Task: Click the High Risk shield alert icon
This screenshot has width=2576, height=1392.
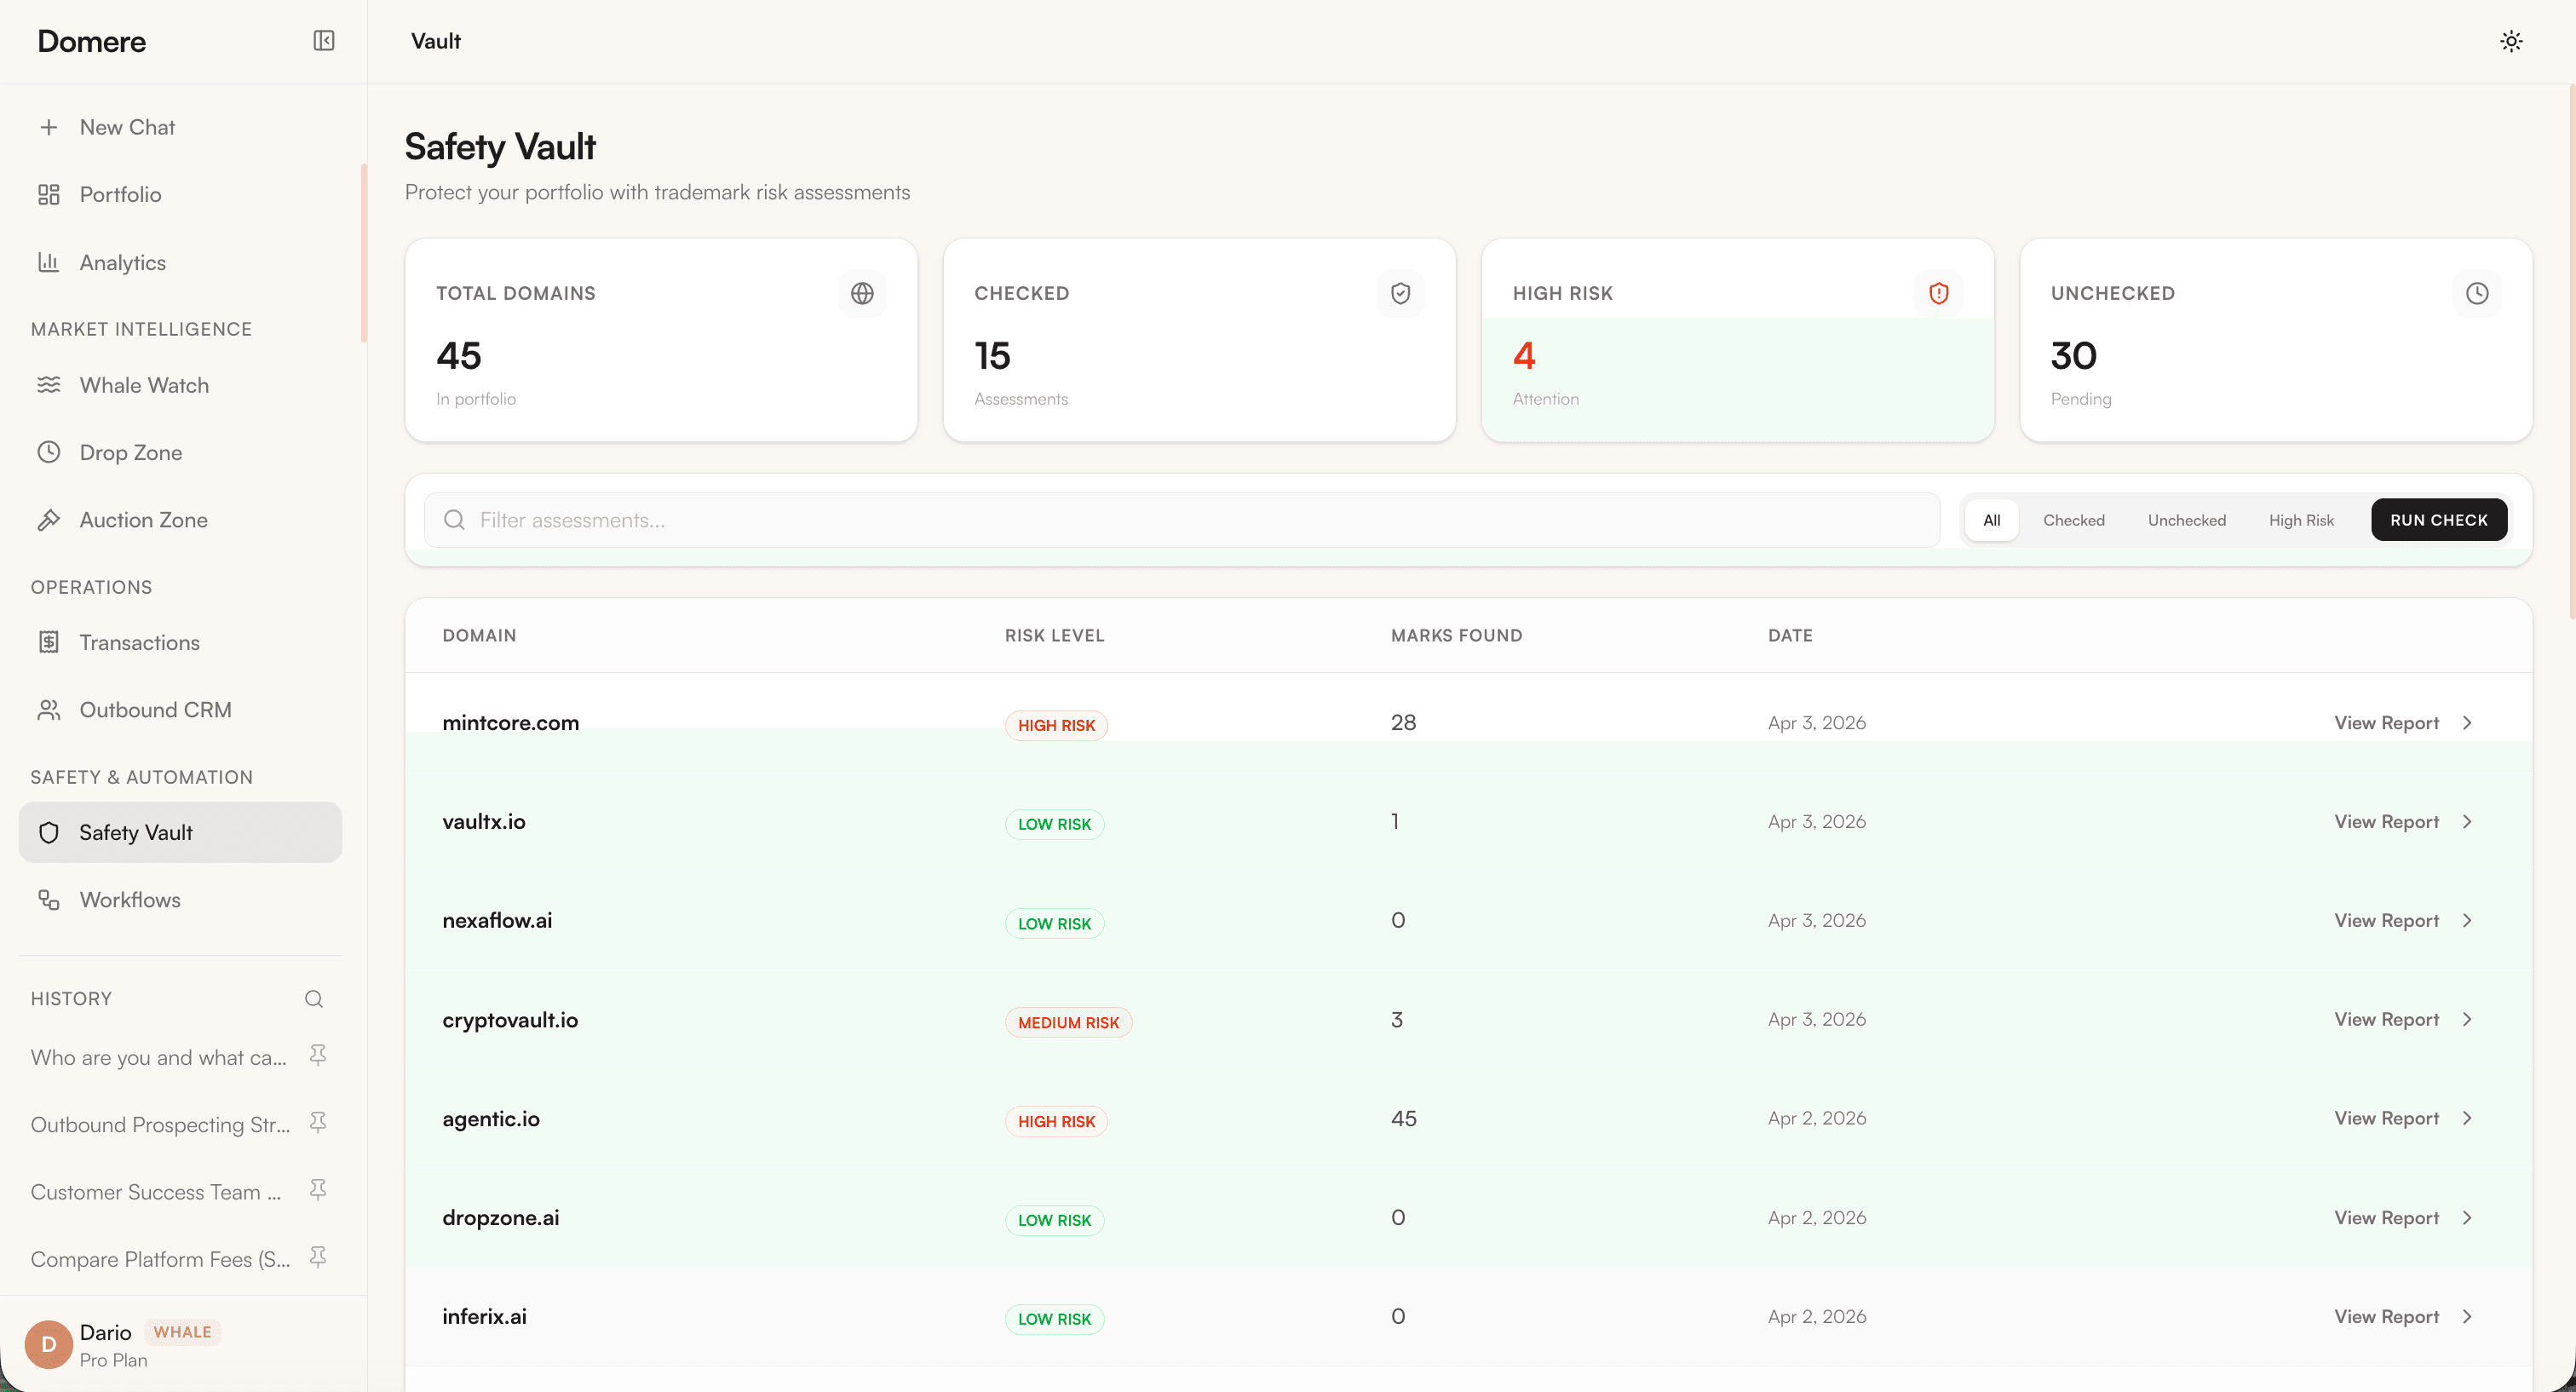Action: tap(1938, 293)
